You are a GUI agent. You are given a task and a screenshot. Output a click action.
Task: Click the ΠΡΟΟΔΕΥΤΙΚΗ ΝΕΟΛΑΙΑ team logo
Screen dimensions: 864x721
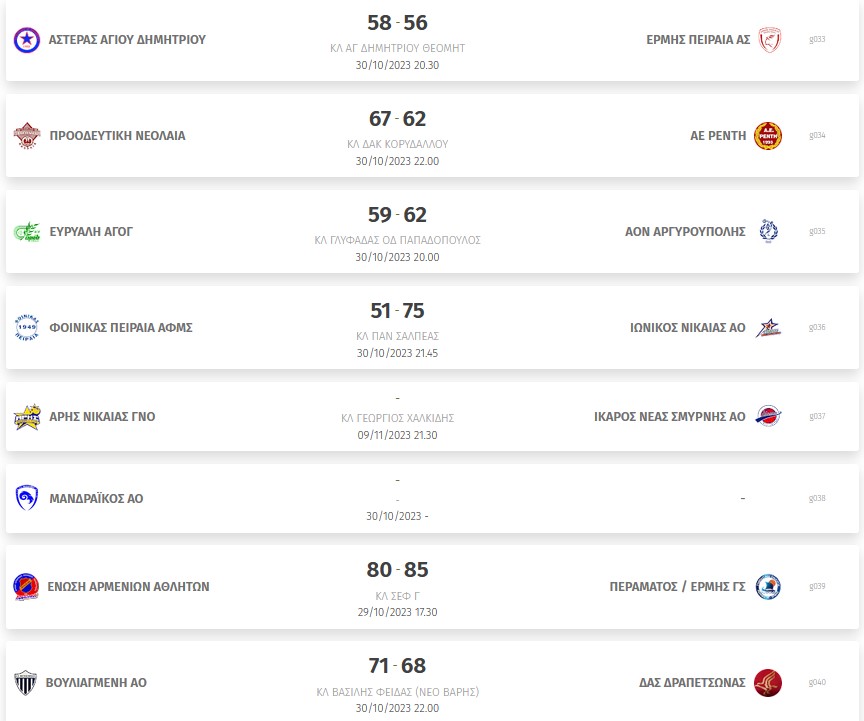tap(27, 136)
